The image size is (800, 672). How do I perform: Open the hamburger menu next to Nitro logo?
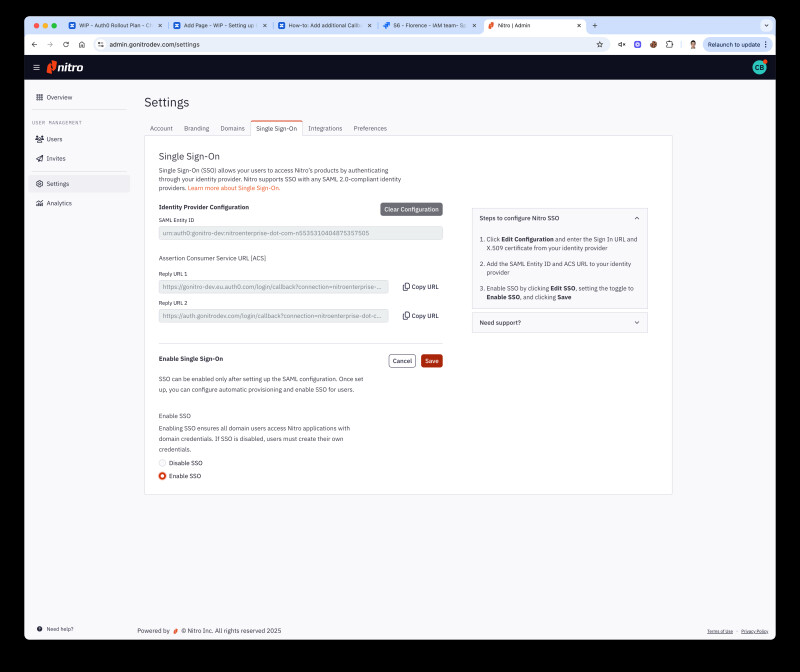(x=37, y=67)
